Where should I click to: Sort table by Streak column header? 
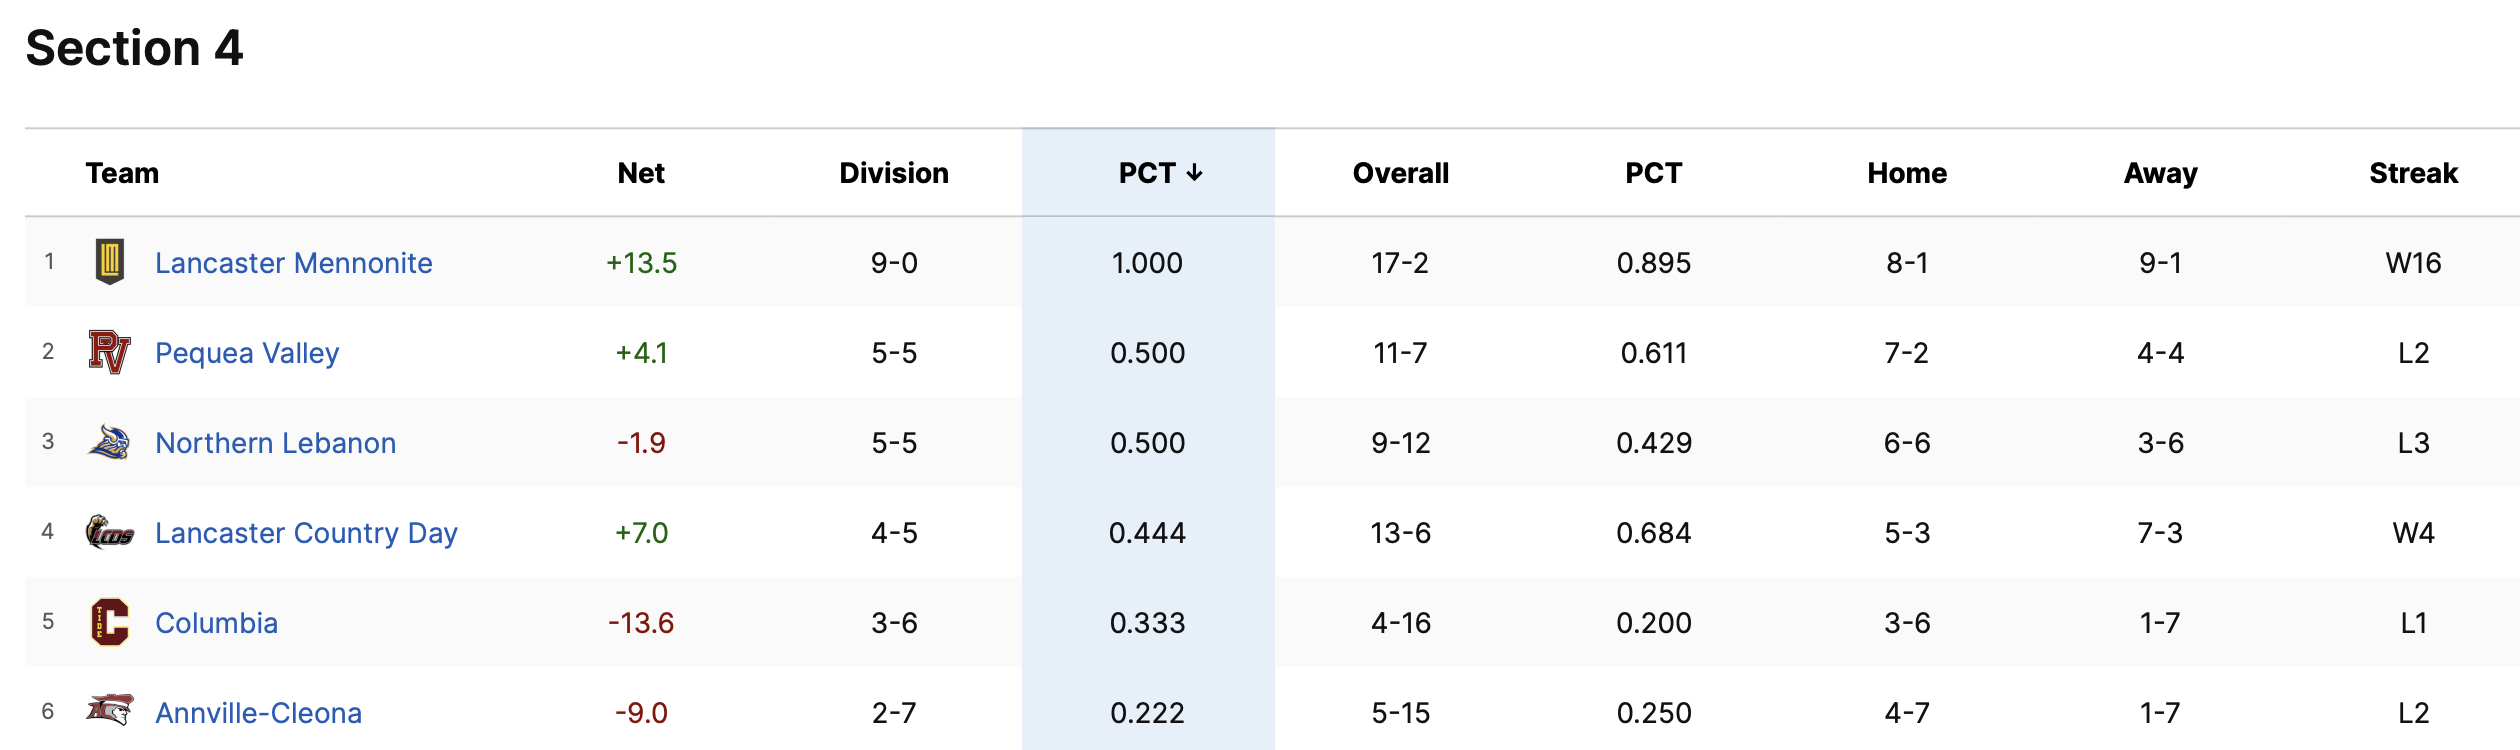(2413, 173)
